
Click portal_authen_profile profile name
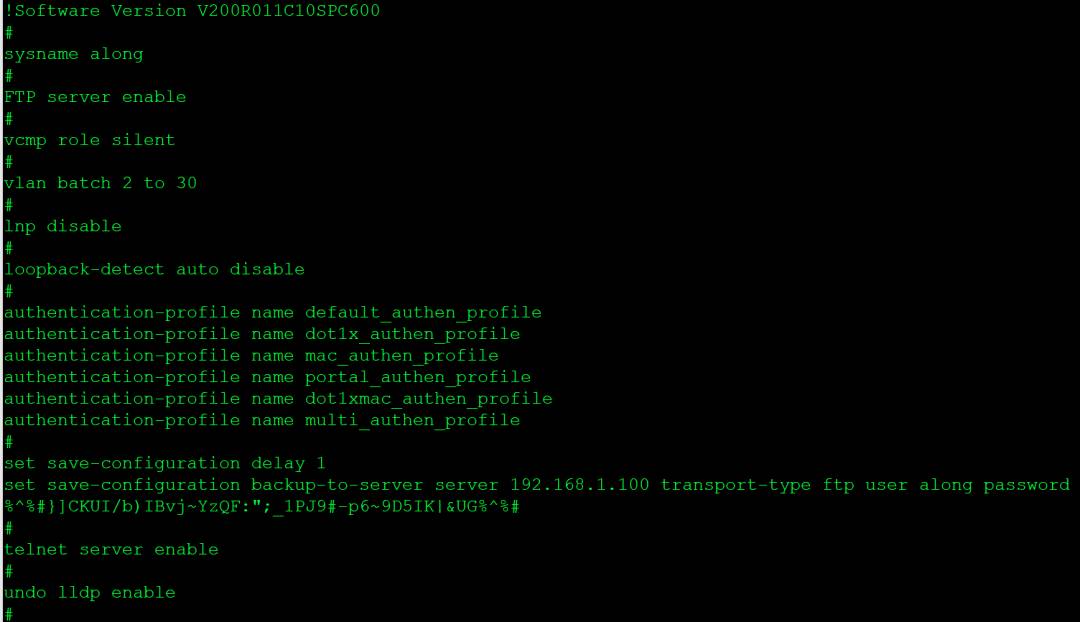[417, 377]
